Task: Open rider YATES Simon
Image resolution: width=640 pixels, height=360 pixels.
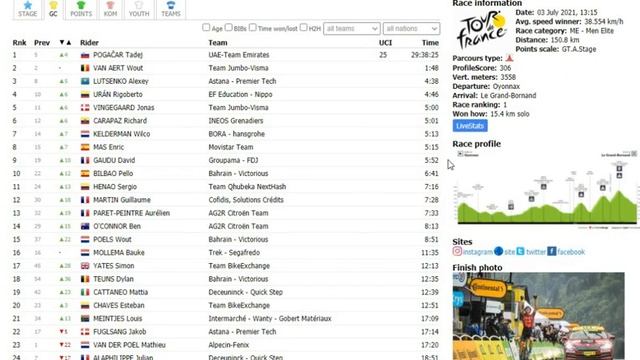Action: (x=113, y=266)
